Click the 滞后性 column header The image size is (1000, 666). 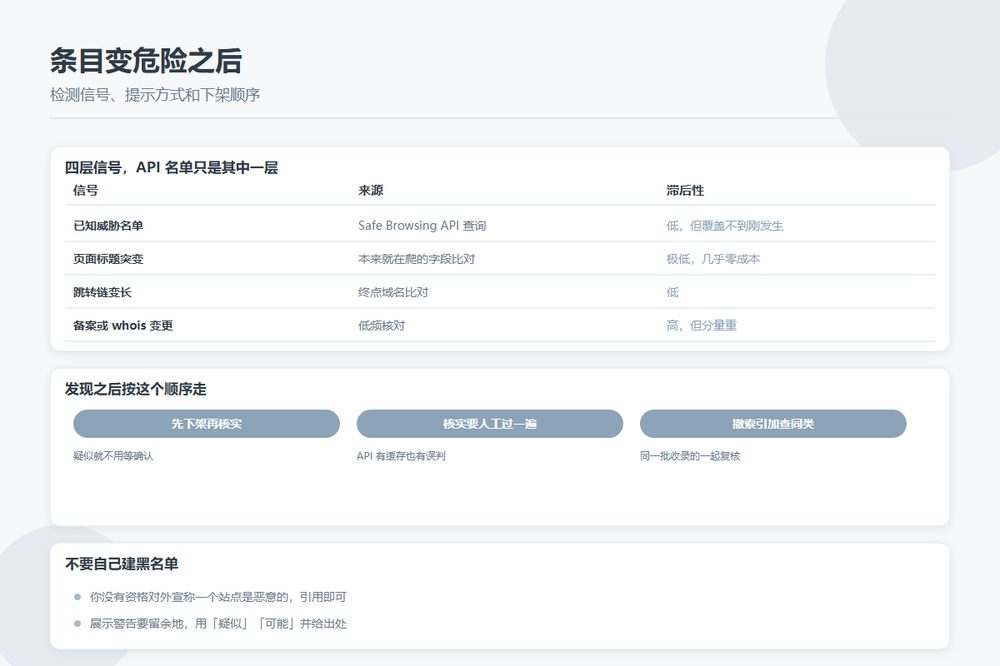685,190
